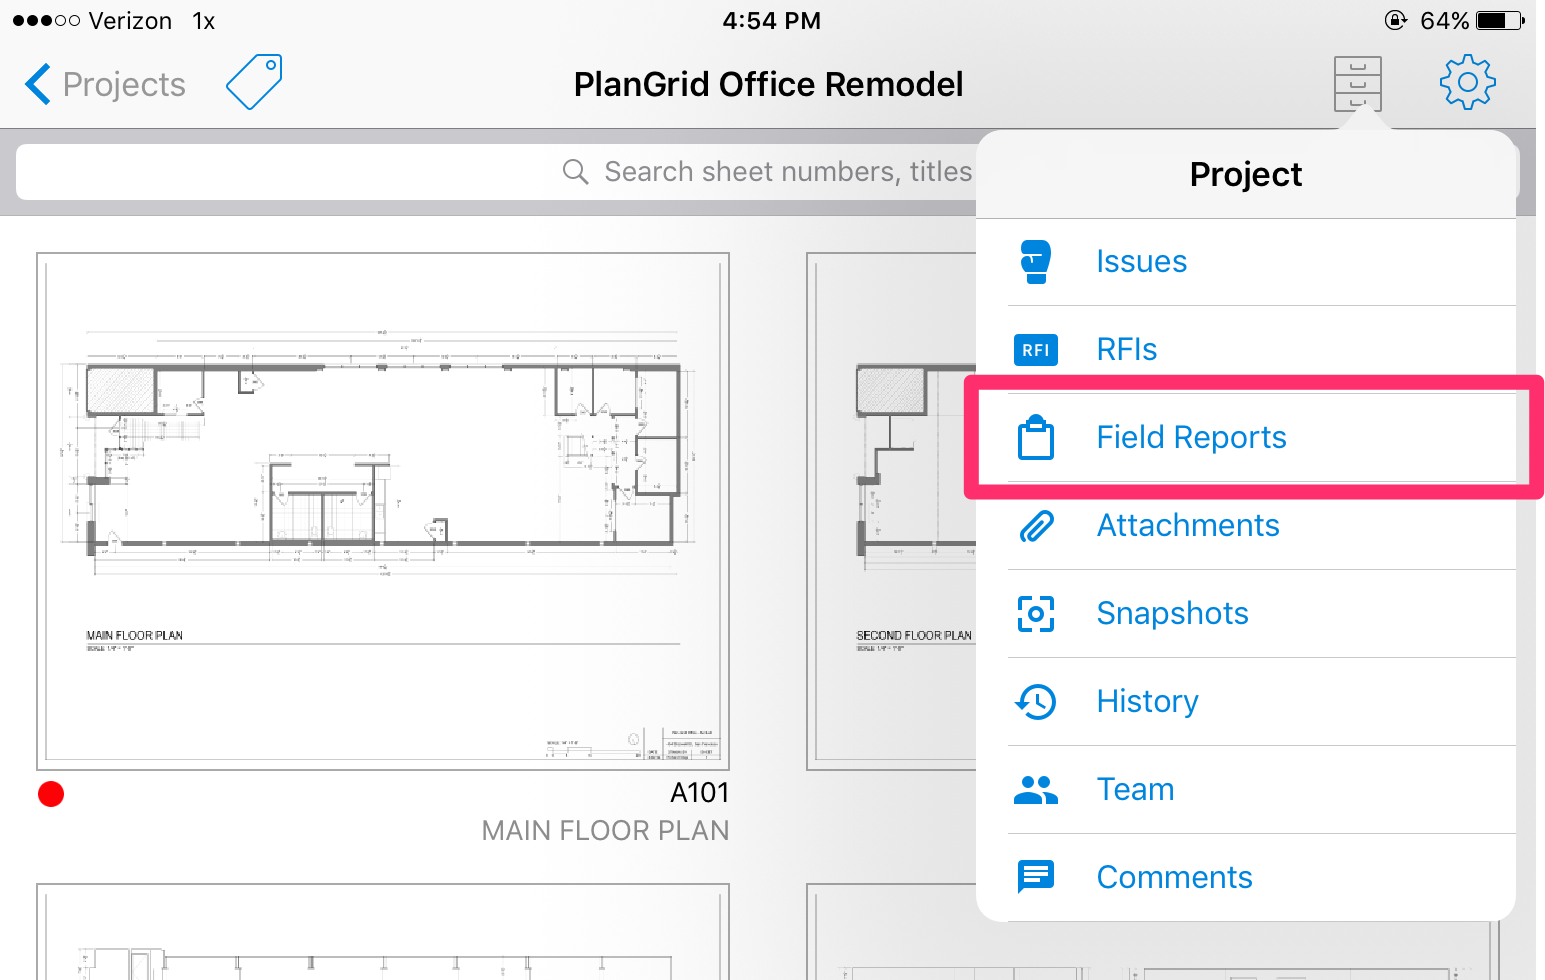
Task: Open the settings gear icon
Action: (1467, 82)
